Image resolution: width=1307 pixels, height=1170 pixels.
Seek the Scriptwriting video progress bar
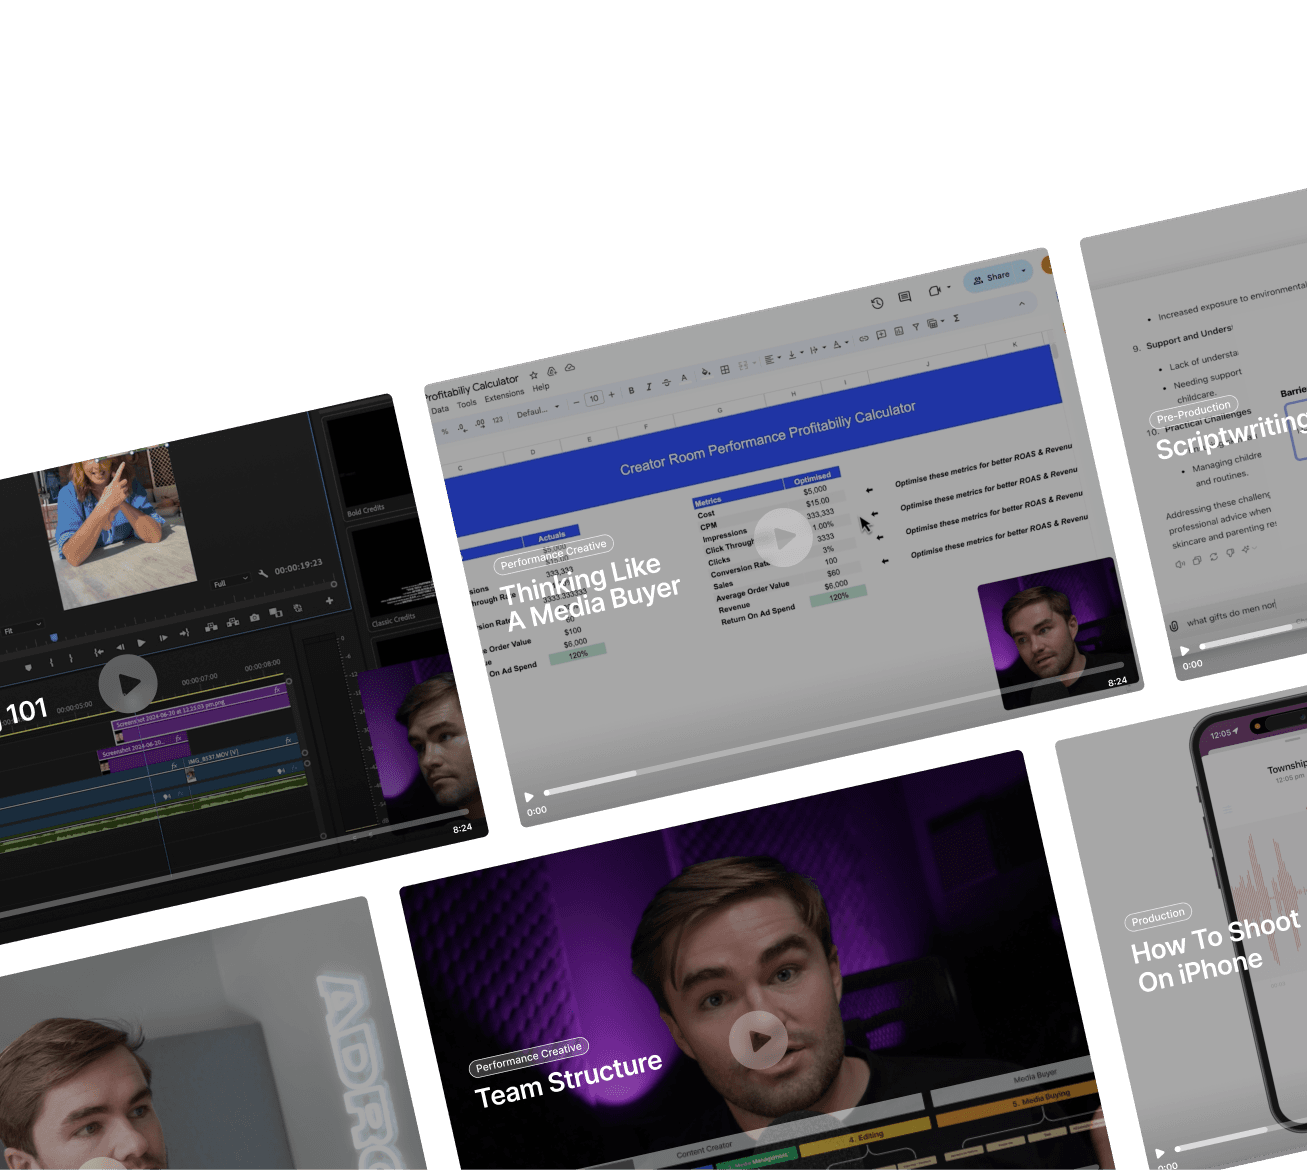tap(1253, 635)
